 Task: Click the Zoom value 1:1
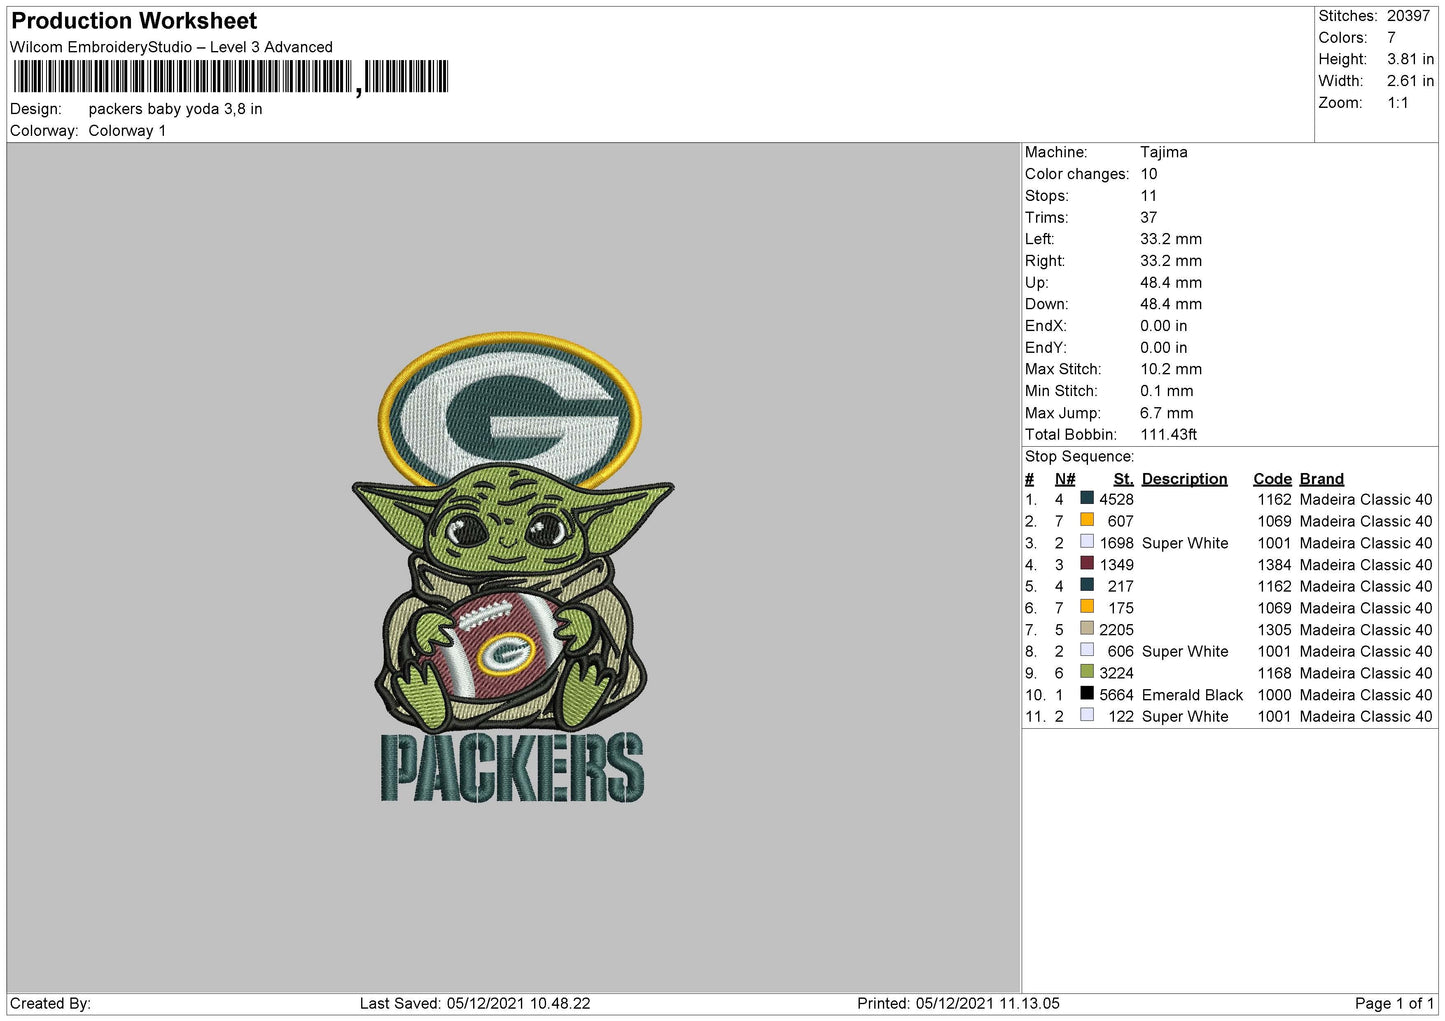1397,103
